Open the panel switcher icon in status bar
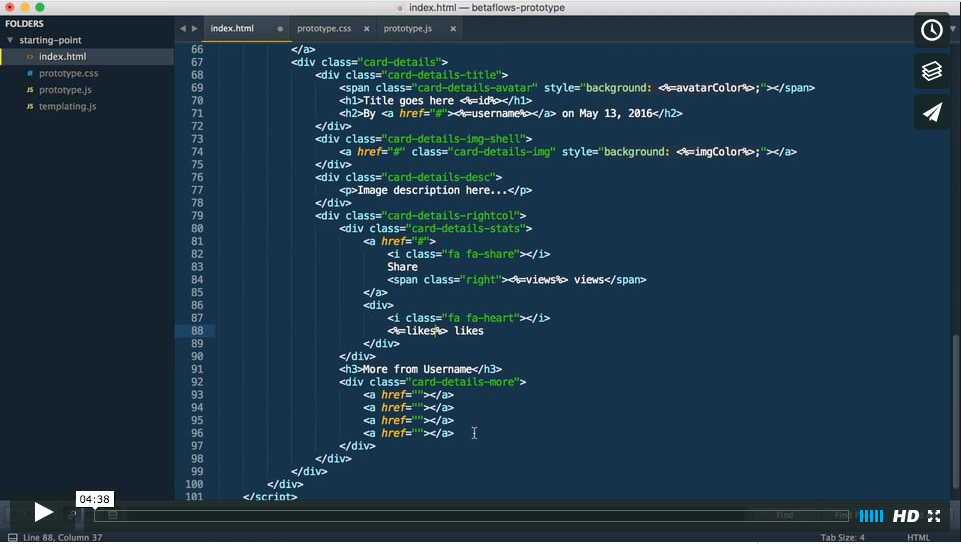This screenshot has height=544, width=961. (x=12, y=537)
